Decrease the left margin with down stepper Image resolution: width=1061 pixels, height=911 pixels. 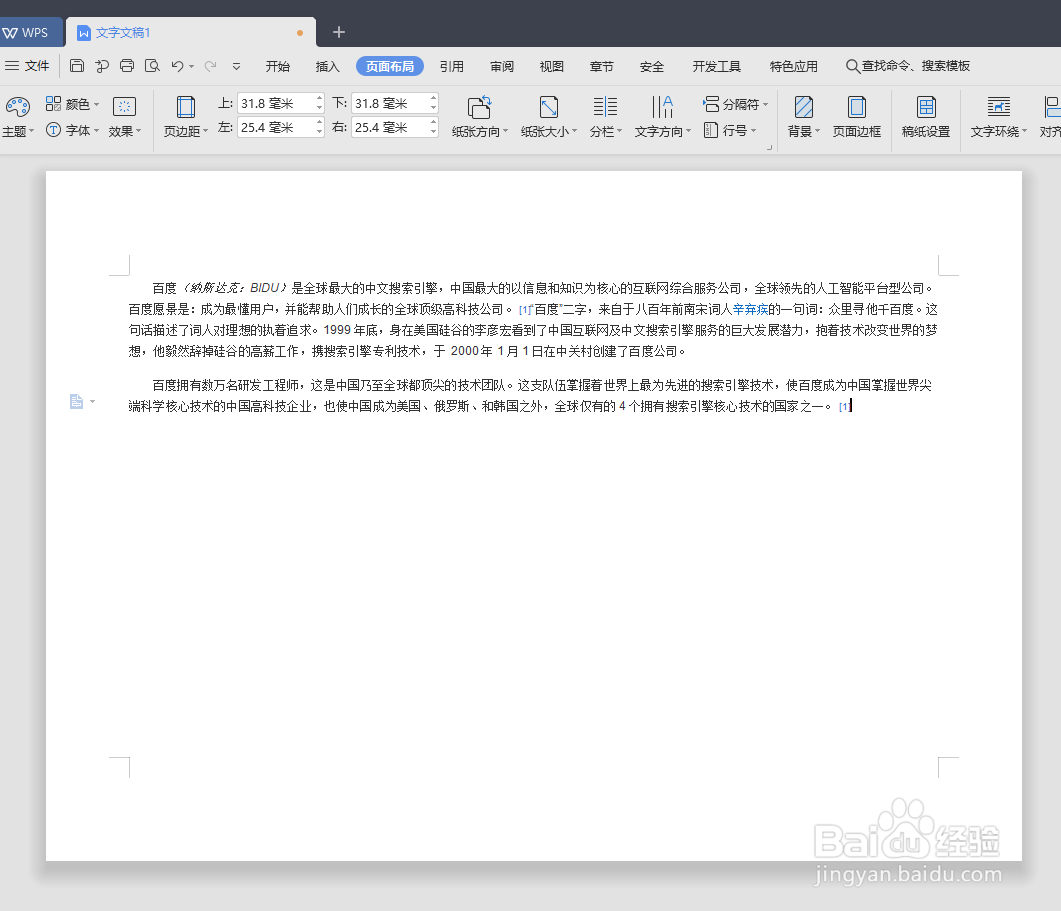point(319,133)
